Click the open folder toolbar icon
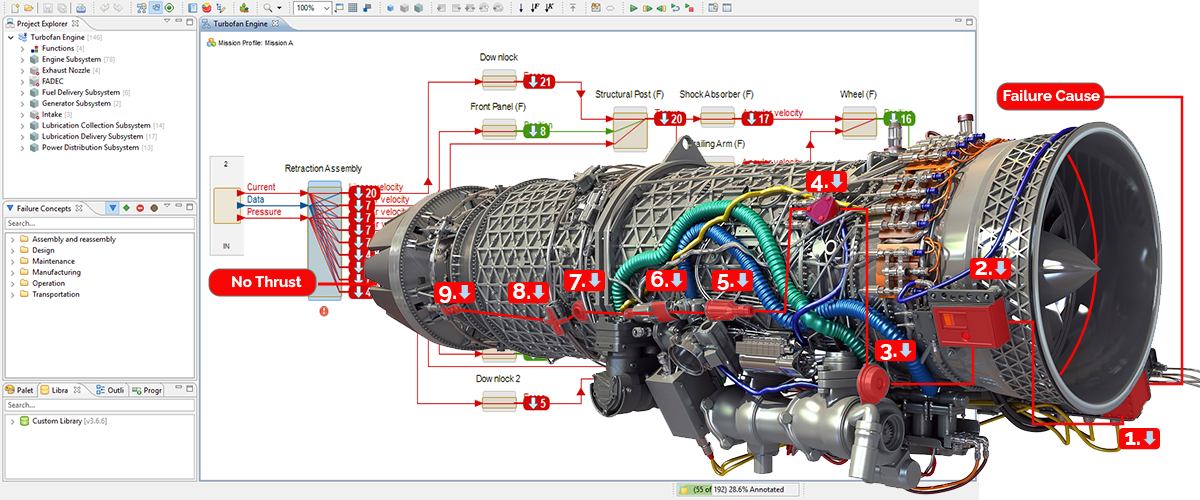This screenshot has width=1200, height=500. pyautogui.click(x=30, y=8)
